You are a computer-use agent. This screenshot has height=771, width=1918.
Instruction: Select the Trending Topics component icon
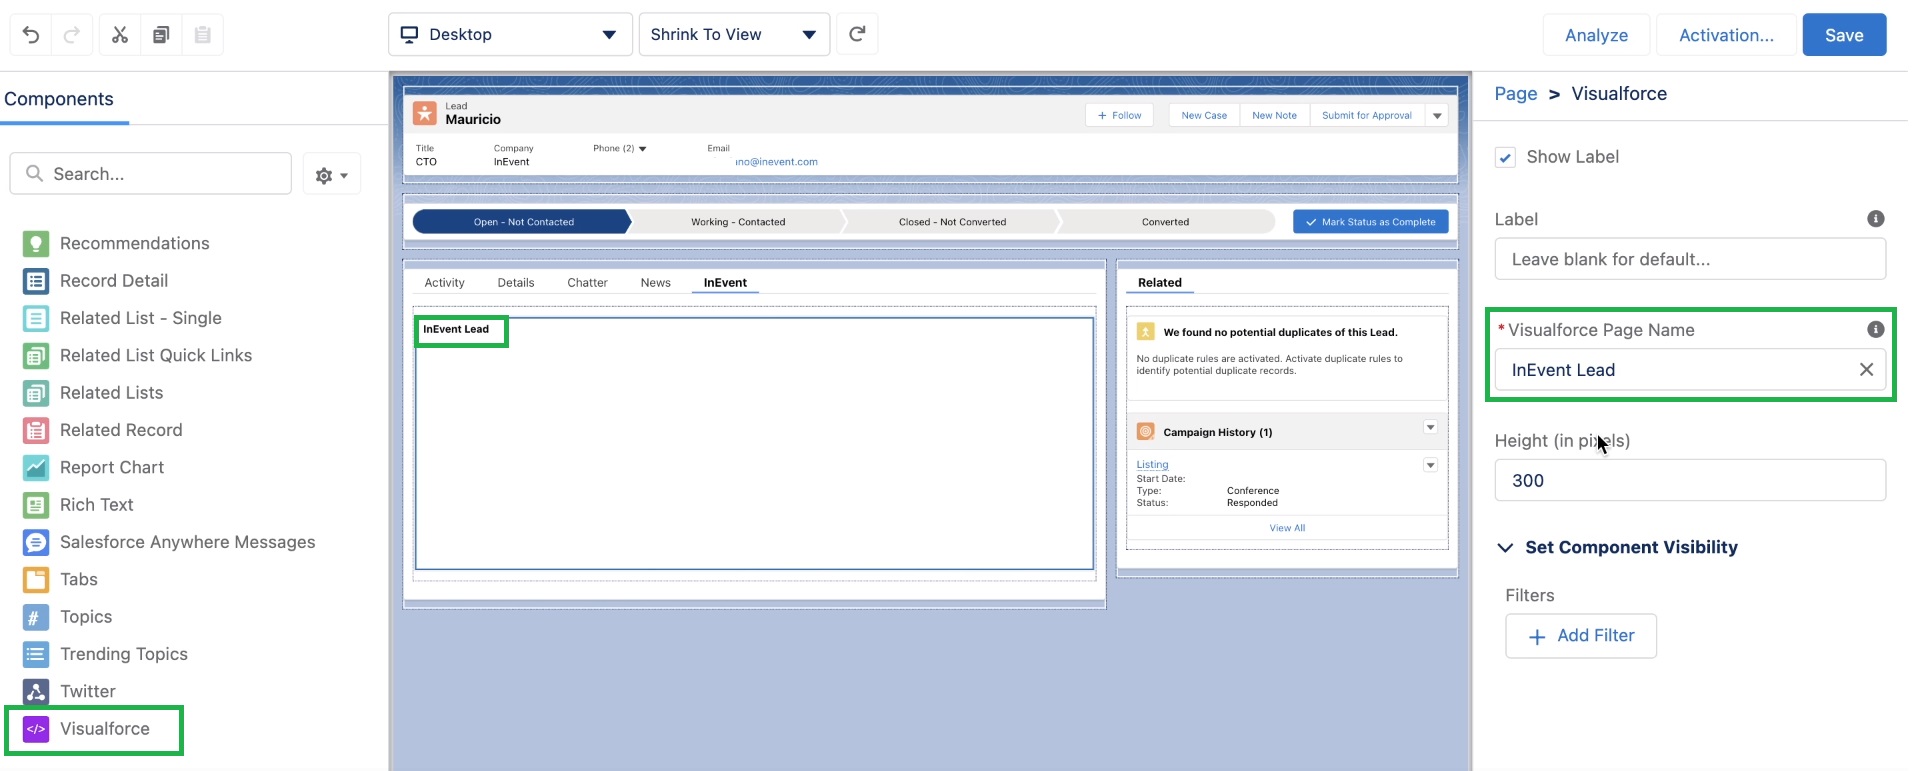point(36,654)
